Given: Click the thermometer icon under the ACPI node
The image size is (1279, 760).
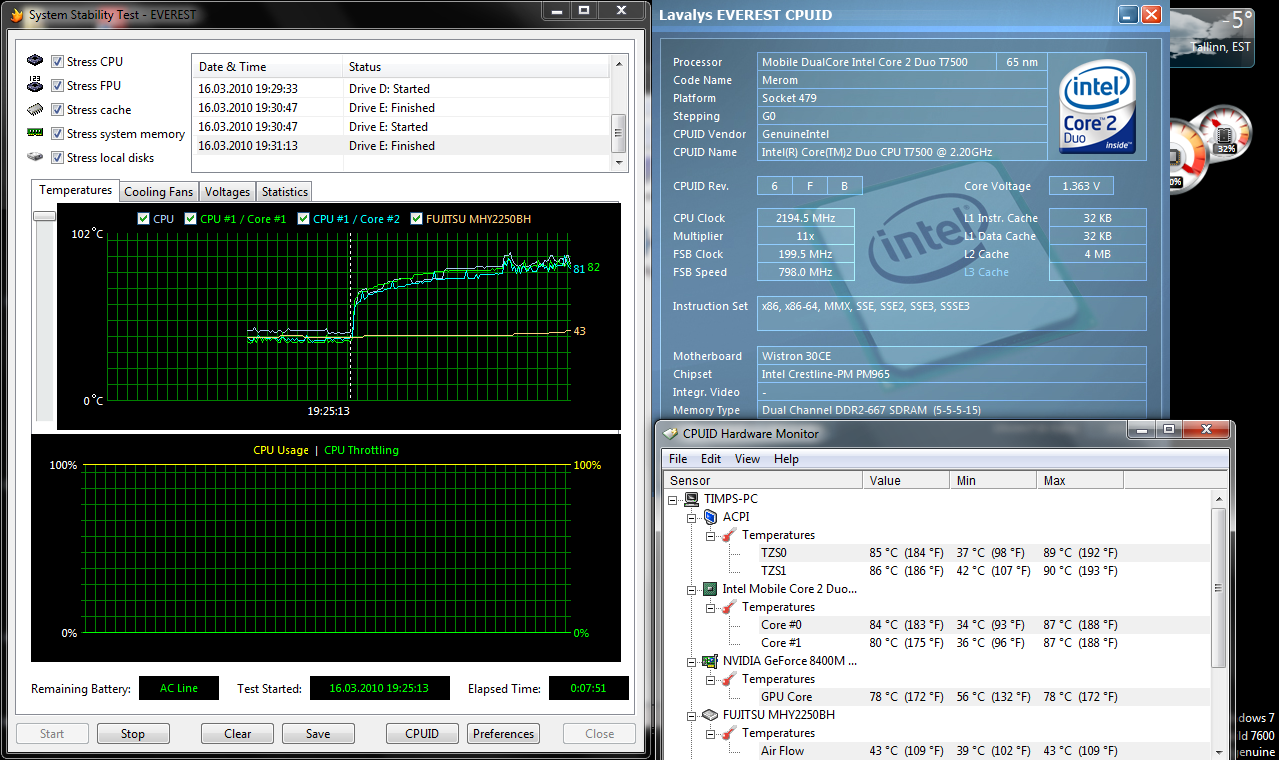Looking at the screenshot, I should click(x=729, y=535).
